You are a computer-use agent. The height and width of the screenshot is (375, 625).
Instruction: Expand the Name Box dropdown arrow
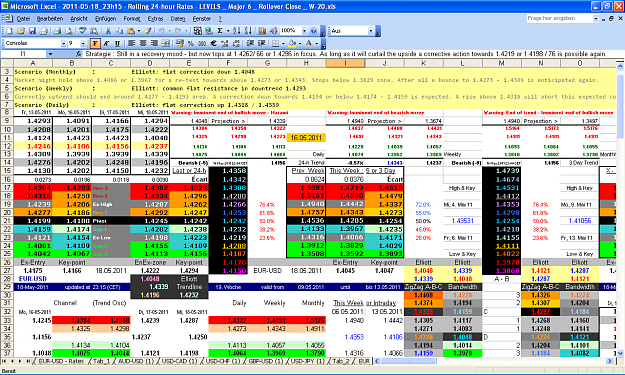tap(50, 54)
